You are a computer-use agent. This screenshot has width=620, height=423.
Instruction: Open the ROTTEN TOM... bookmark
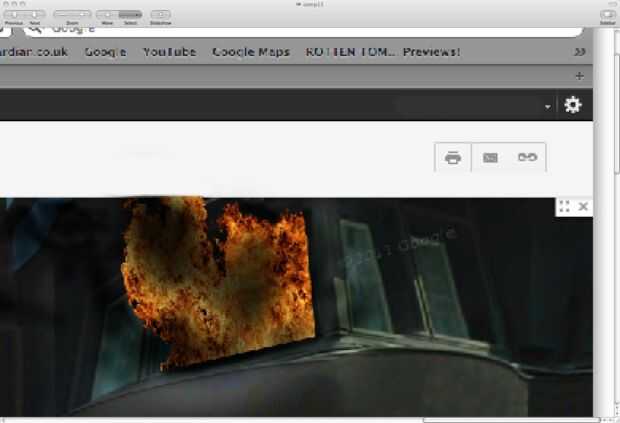350,52
